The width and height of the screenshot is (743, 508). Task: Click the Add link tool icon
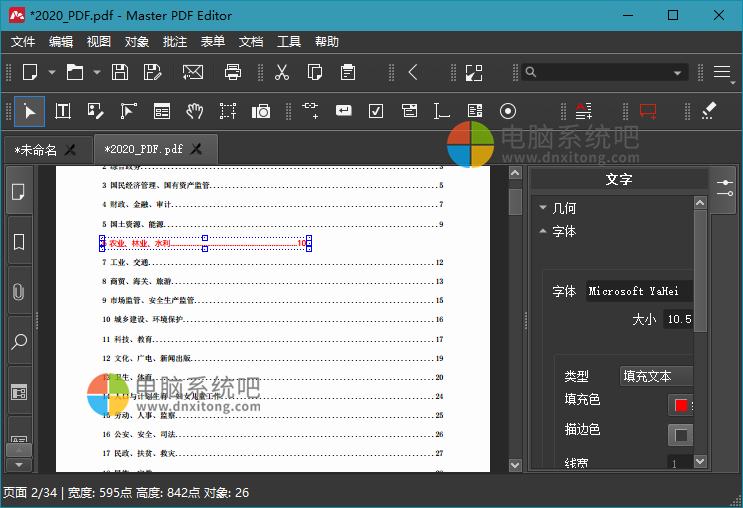tap(310, 110)
